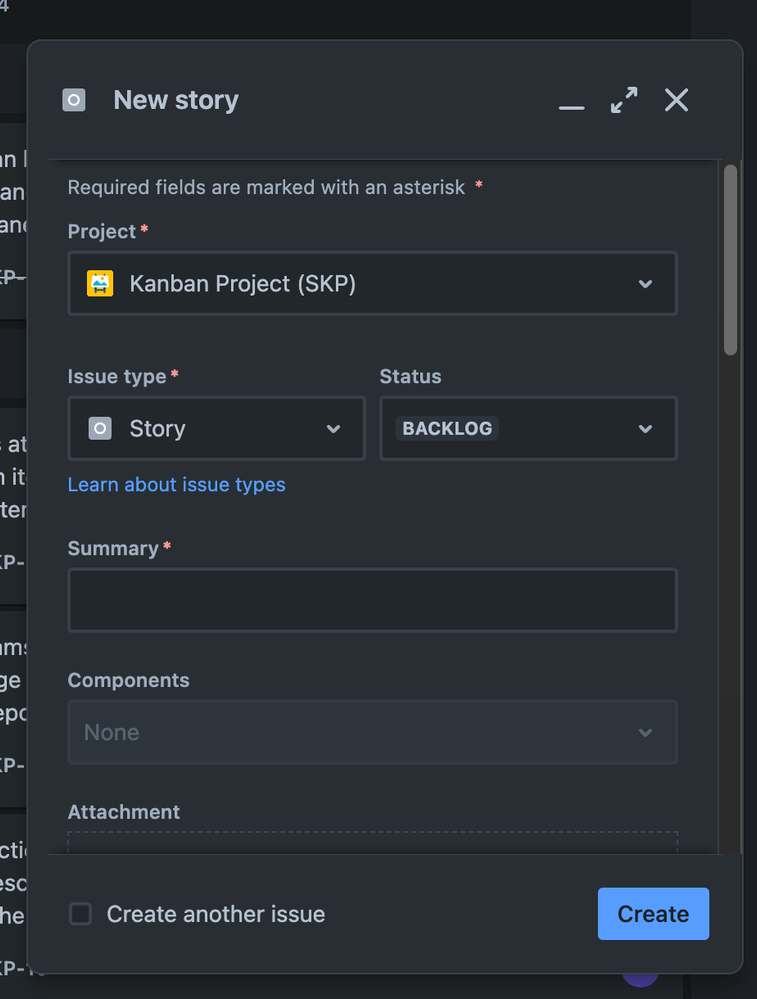Open the Status dropdown arrow

645,429
